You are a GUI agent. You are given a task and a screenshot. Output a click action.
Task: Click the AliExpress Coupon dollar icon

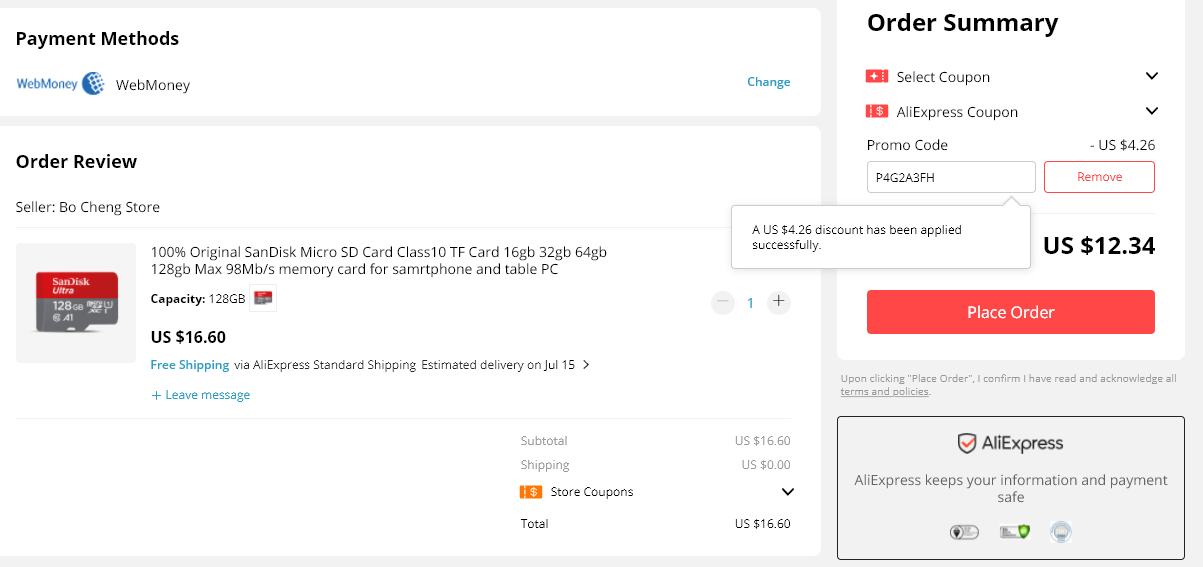tap(877, 111)
